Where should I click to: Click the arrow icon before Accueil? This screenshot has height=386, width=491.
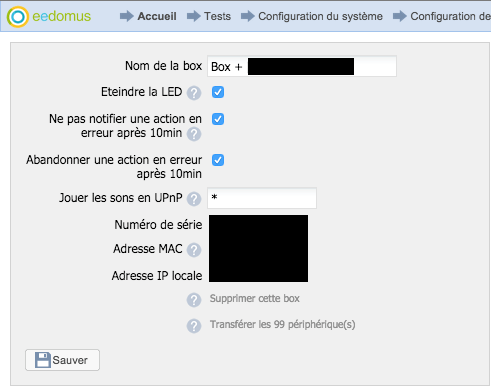pos(127,16)
